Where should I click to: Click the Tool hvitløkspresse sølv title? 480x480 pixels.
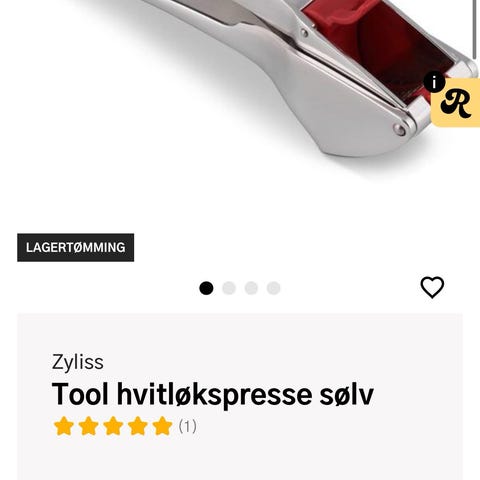coord(213,394)
